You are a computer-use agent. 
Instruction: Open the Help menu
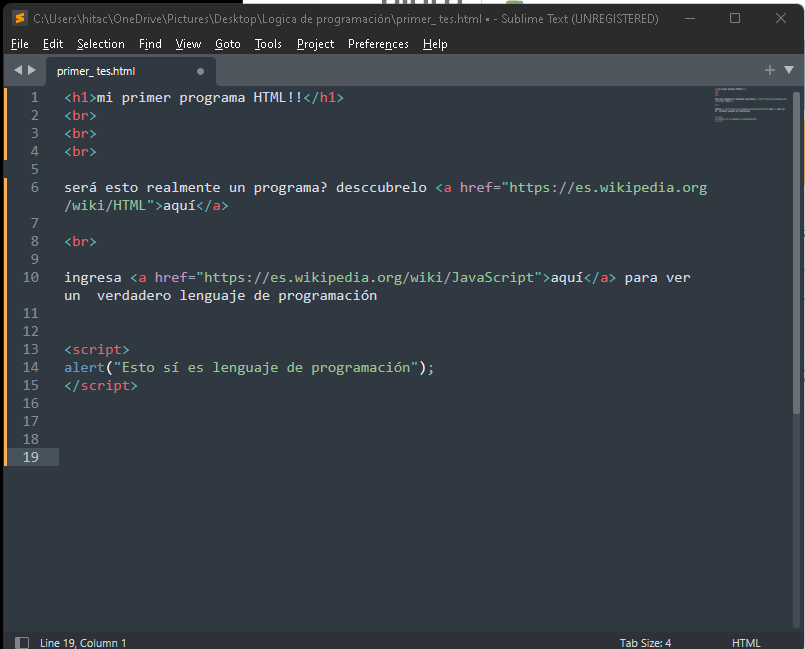(435, 44)
